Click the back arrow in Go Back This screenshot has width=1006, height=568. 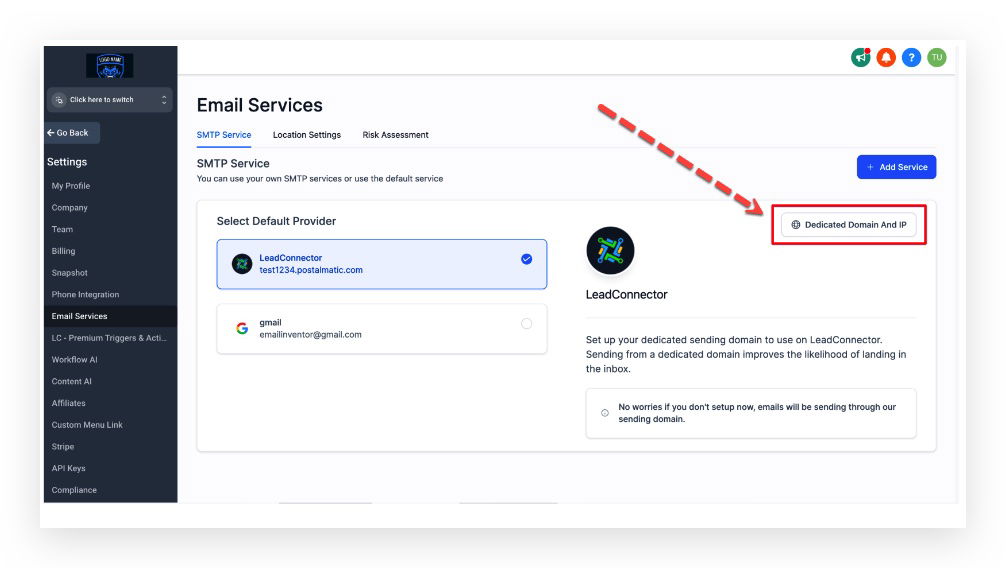click(x=51, y=133)
